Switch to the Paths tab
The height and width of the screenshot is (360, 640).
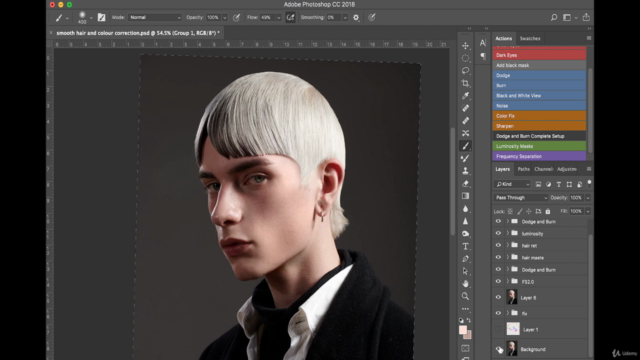(523, 169)
